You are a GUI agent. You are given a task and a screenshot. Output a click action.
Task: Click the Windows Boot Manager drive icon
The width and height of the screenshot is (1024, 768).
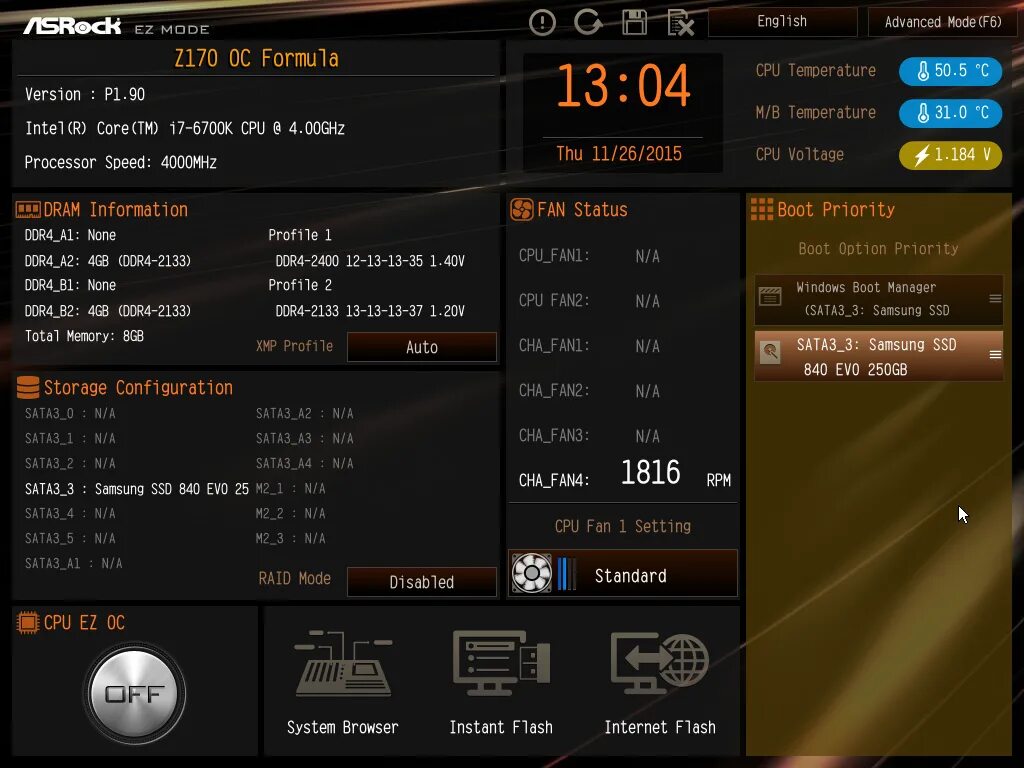coord(770,296)
